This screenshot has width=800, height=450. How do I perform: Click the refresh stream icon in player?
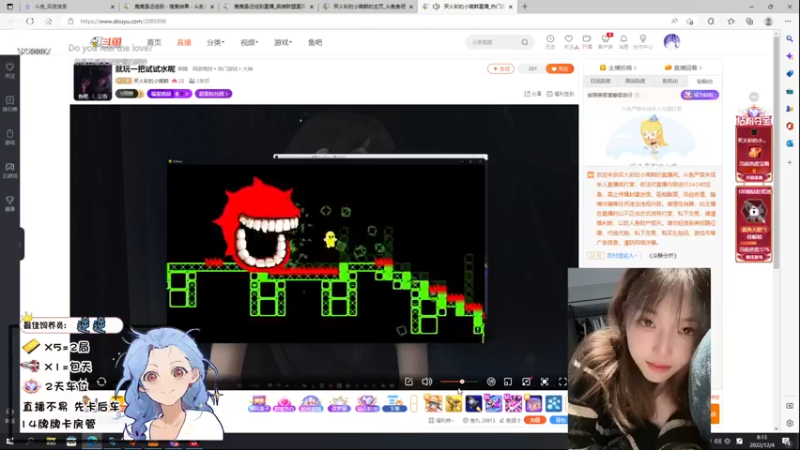[102, 382]
